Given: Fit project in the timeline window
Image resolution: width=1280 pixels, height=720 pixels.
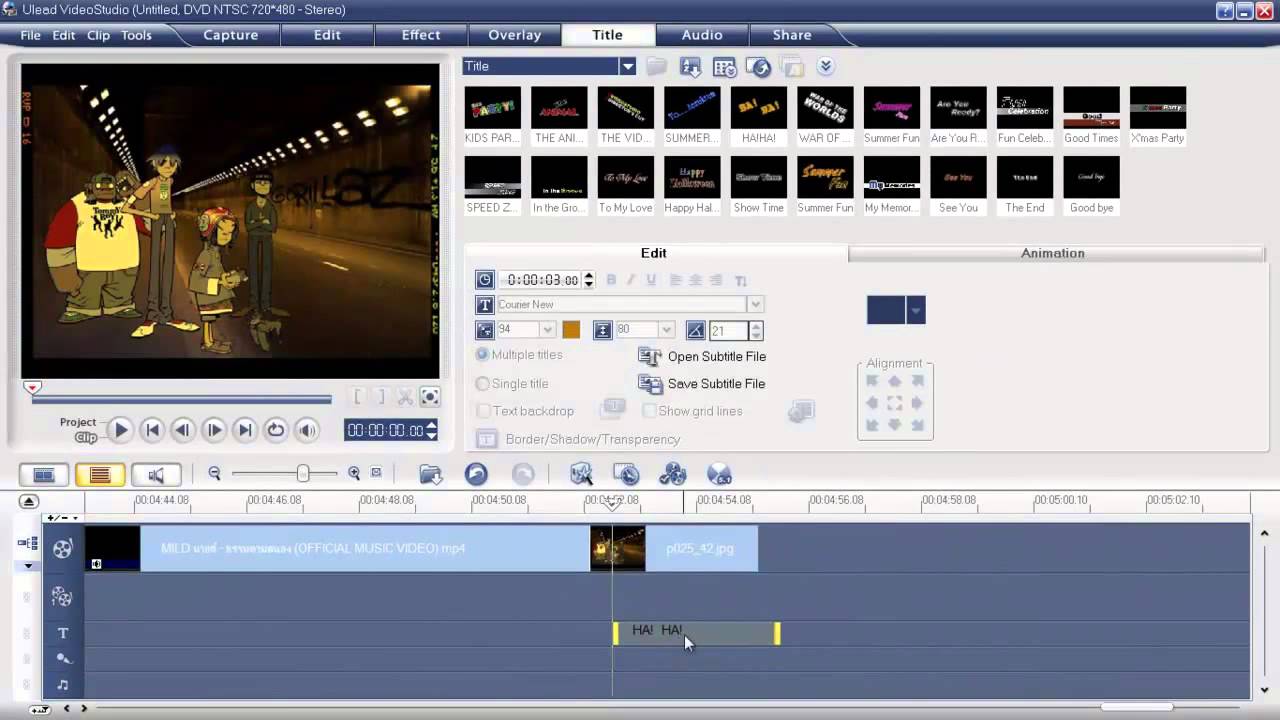Looking at the screenshot, I should 376,473.
